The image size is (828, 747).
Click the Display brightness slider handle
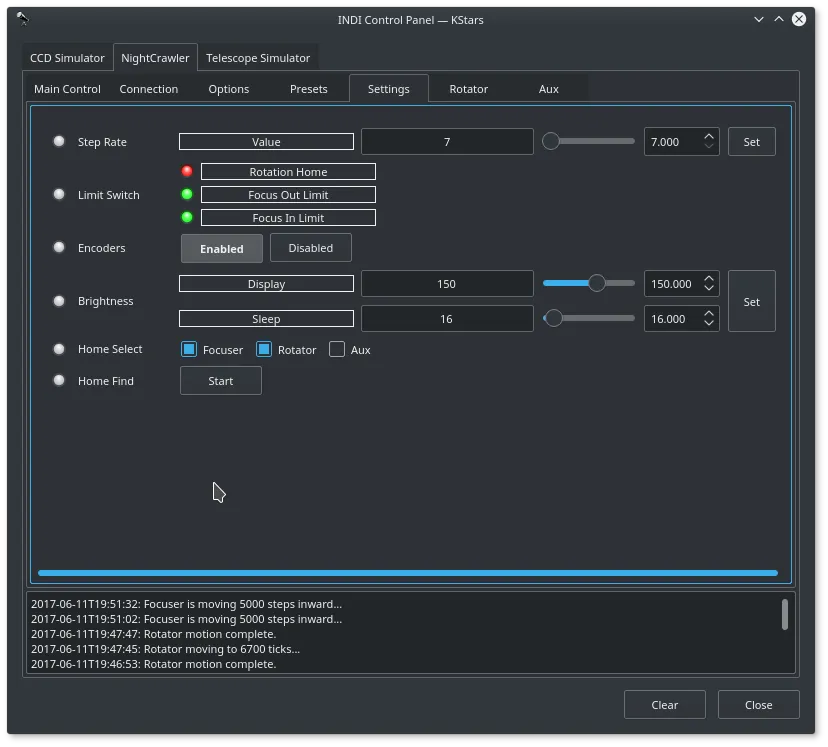click(x=597, y=283)
